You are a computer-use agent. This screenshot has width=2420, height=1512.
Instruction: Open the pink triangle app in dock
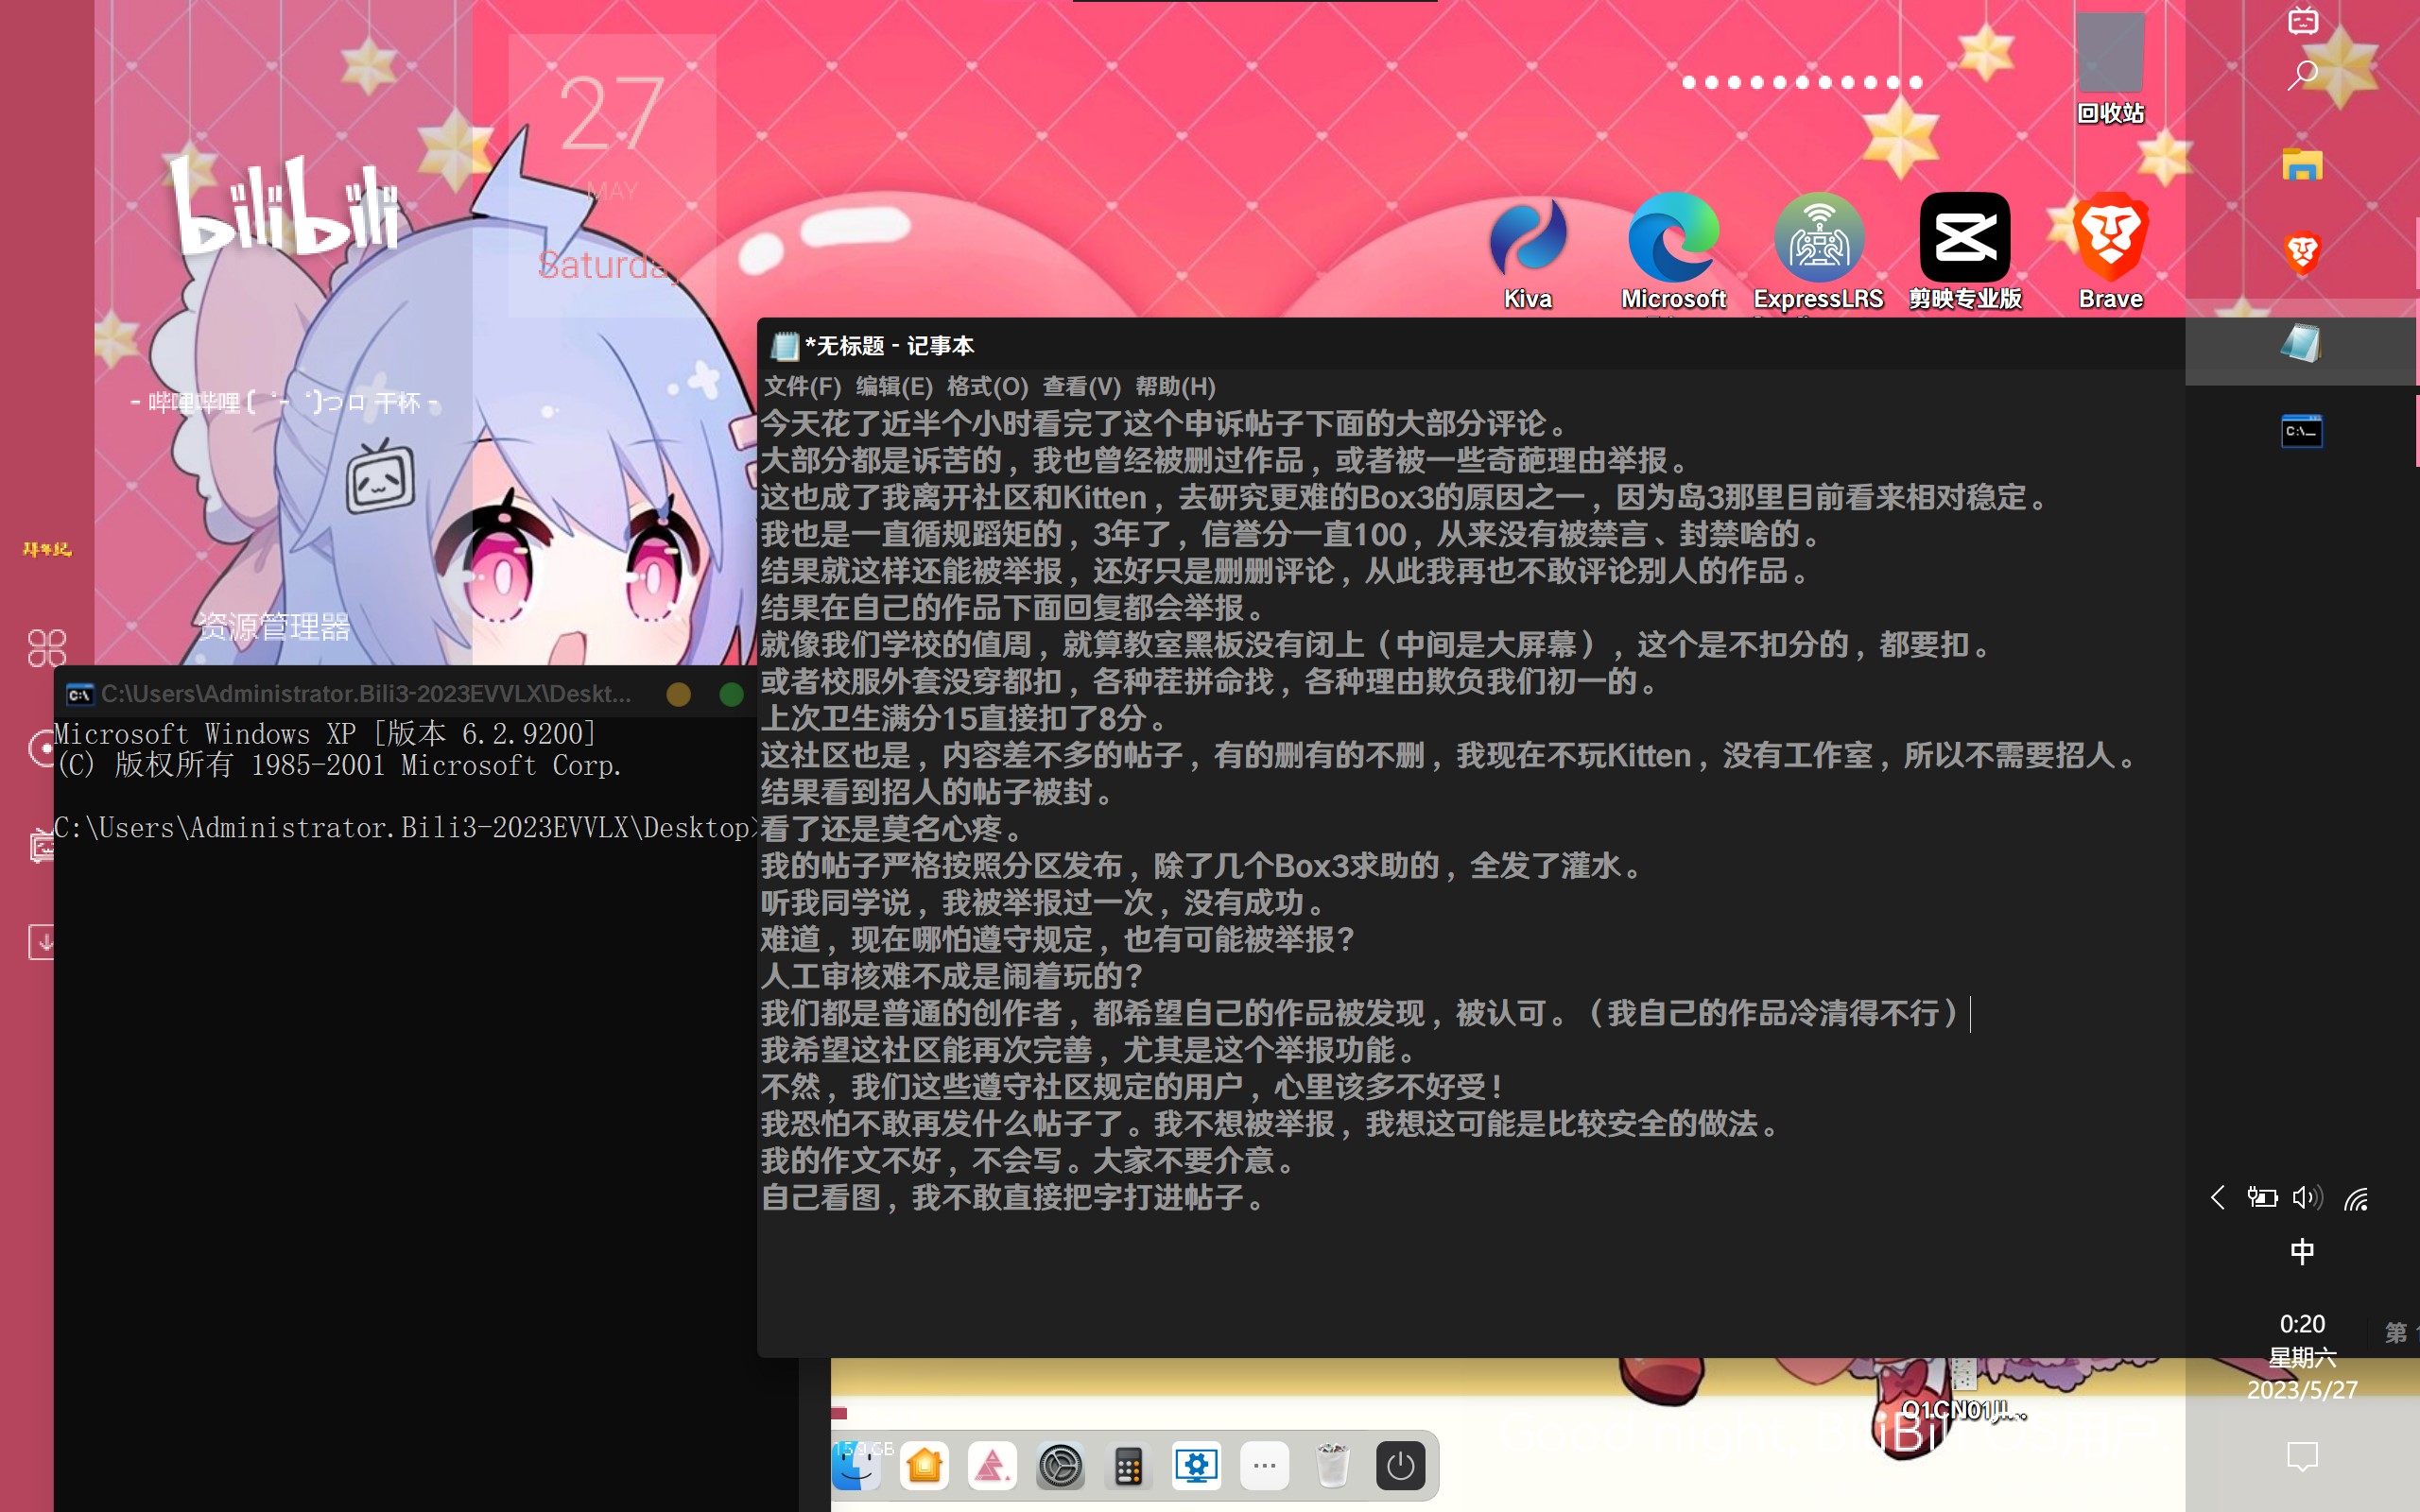[x=992, y=1466]
